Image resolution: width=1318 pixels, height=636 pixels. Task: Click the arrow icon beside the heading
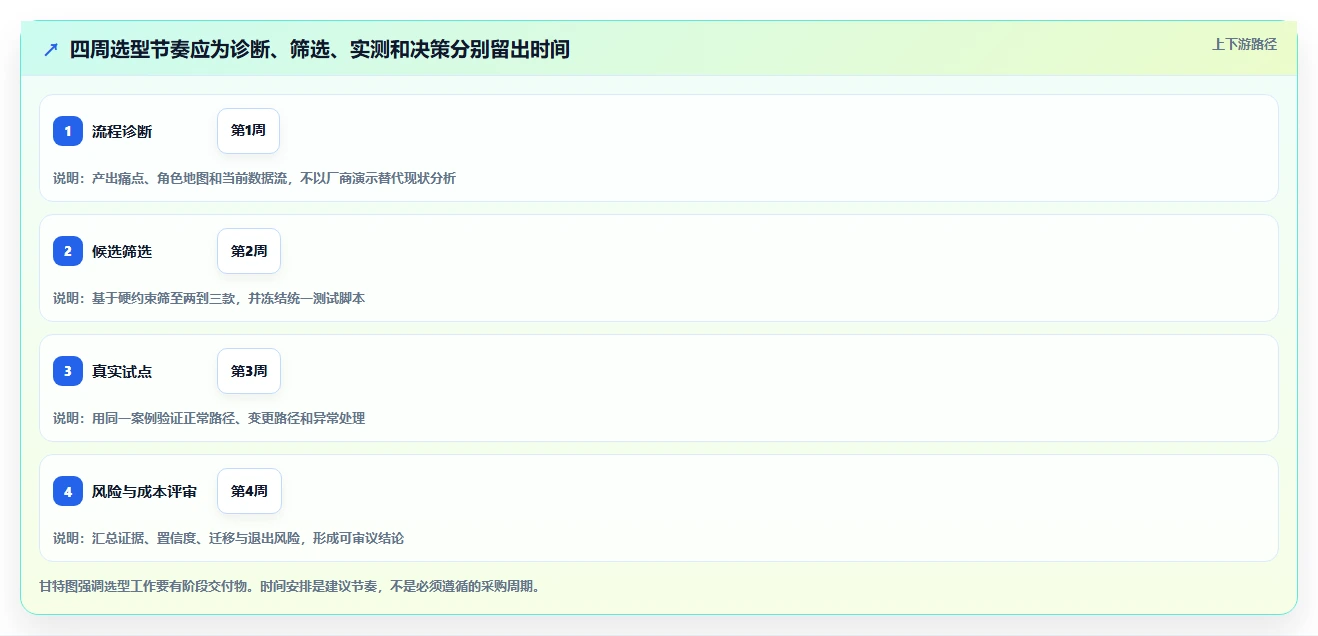(x=51, y=50)
